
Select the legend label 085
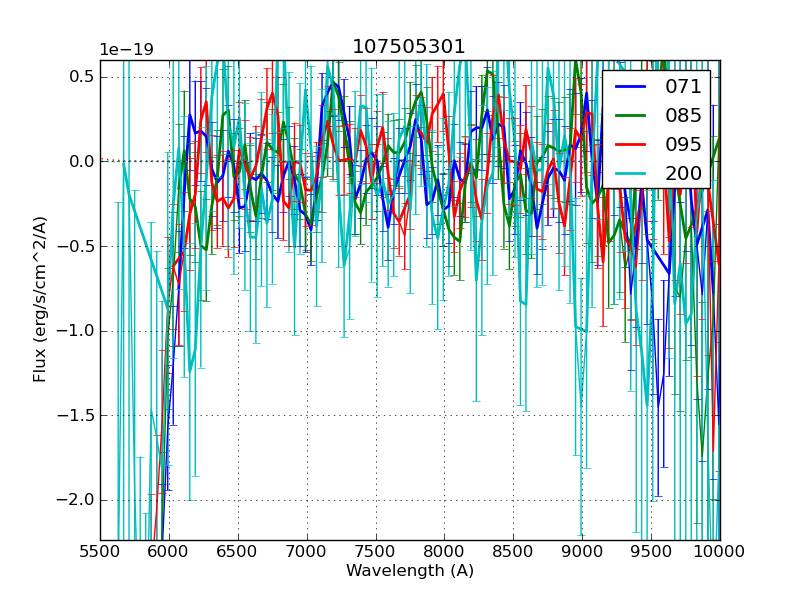pyautogui.click(x=684, y=116)
